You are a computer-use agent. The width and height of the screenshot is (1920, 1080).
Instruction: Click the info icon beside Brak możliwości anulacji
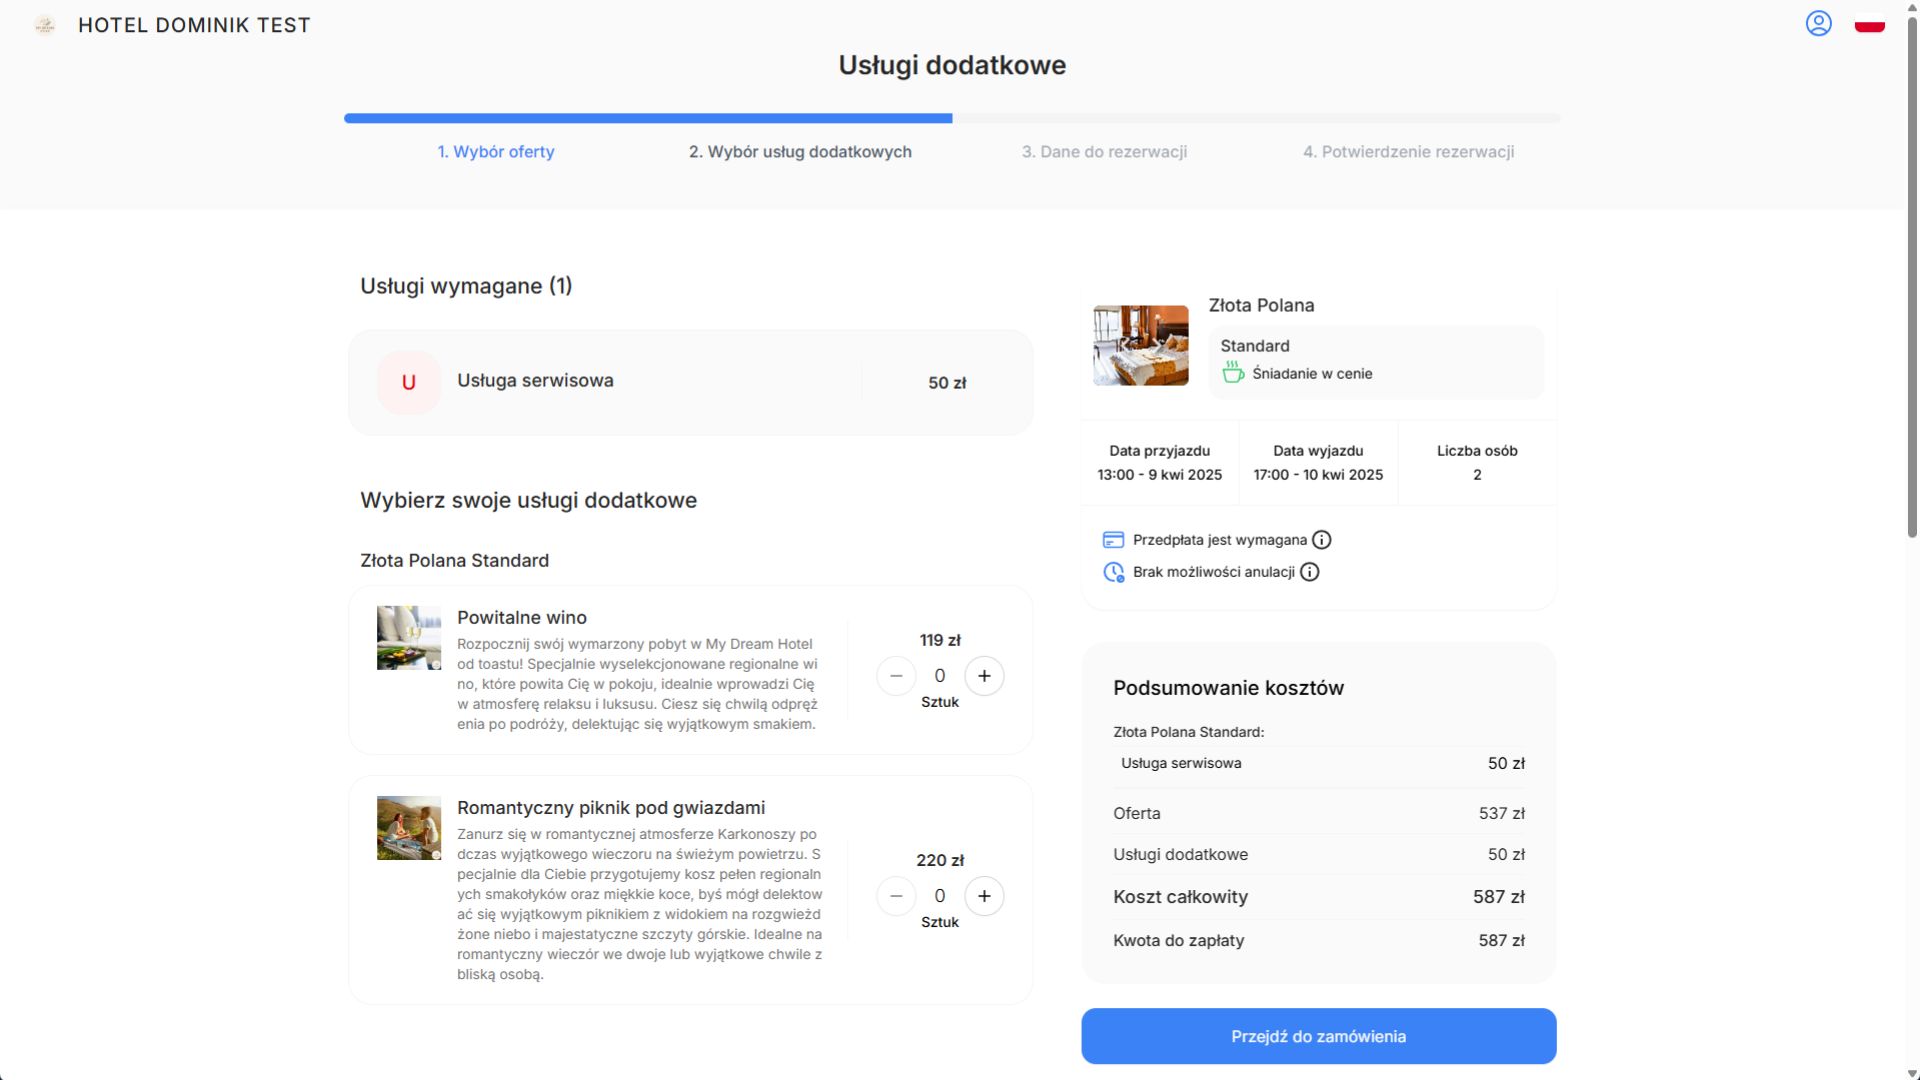(x=1311, y=572)
